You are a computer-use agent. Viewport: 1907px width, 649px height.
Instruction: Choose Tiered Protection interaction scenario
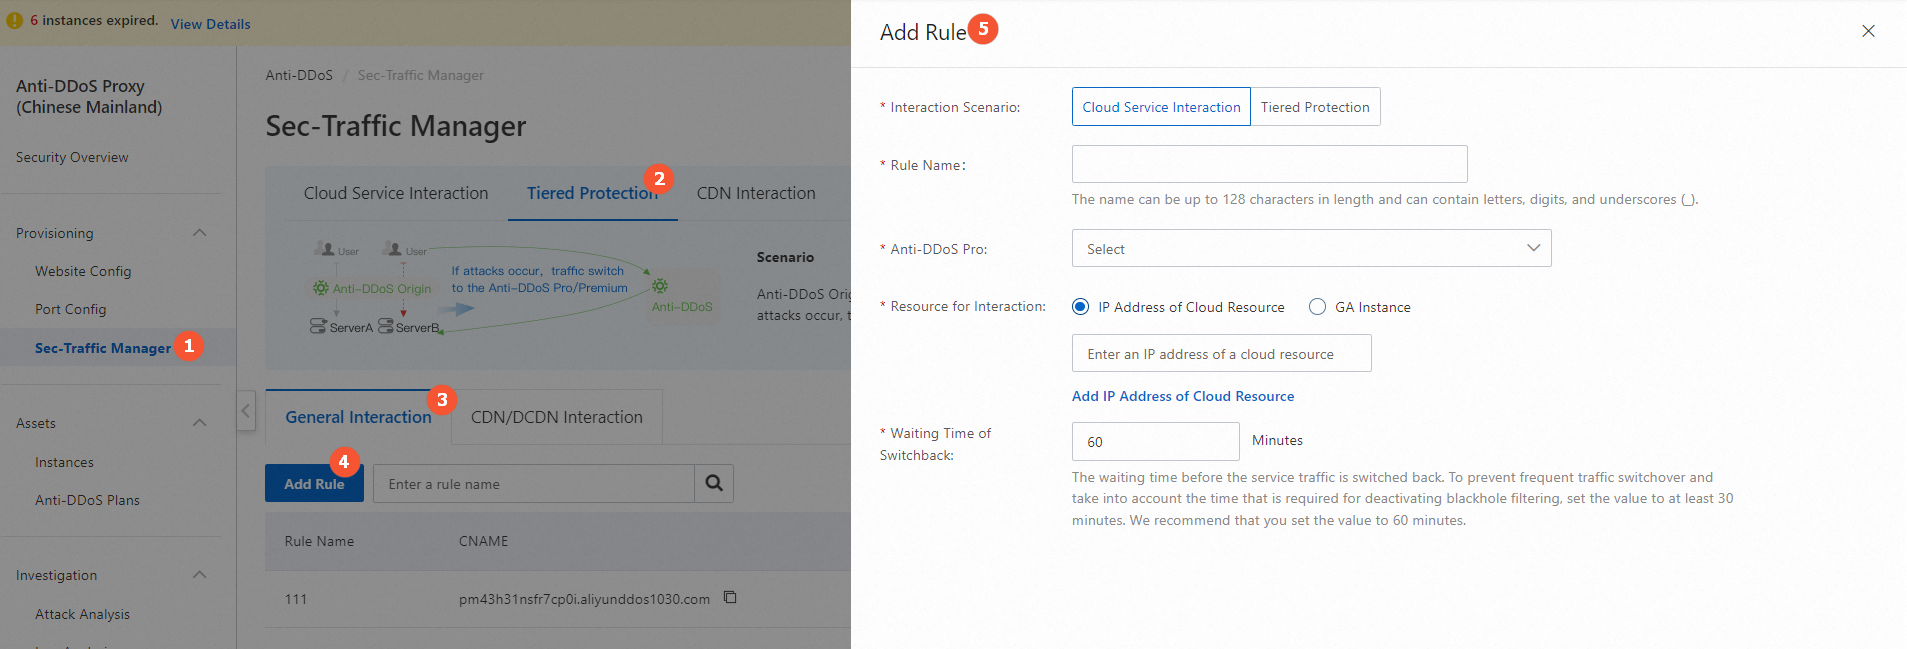click(1315, 107)
